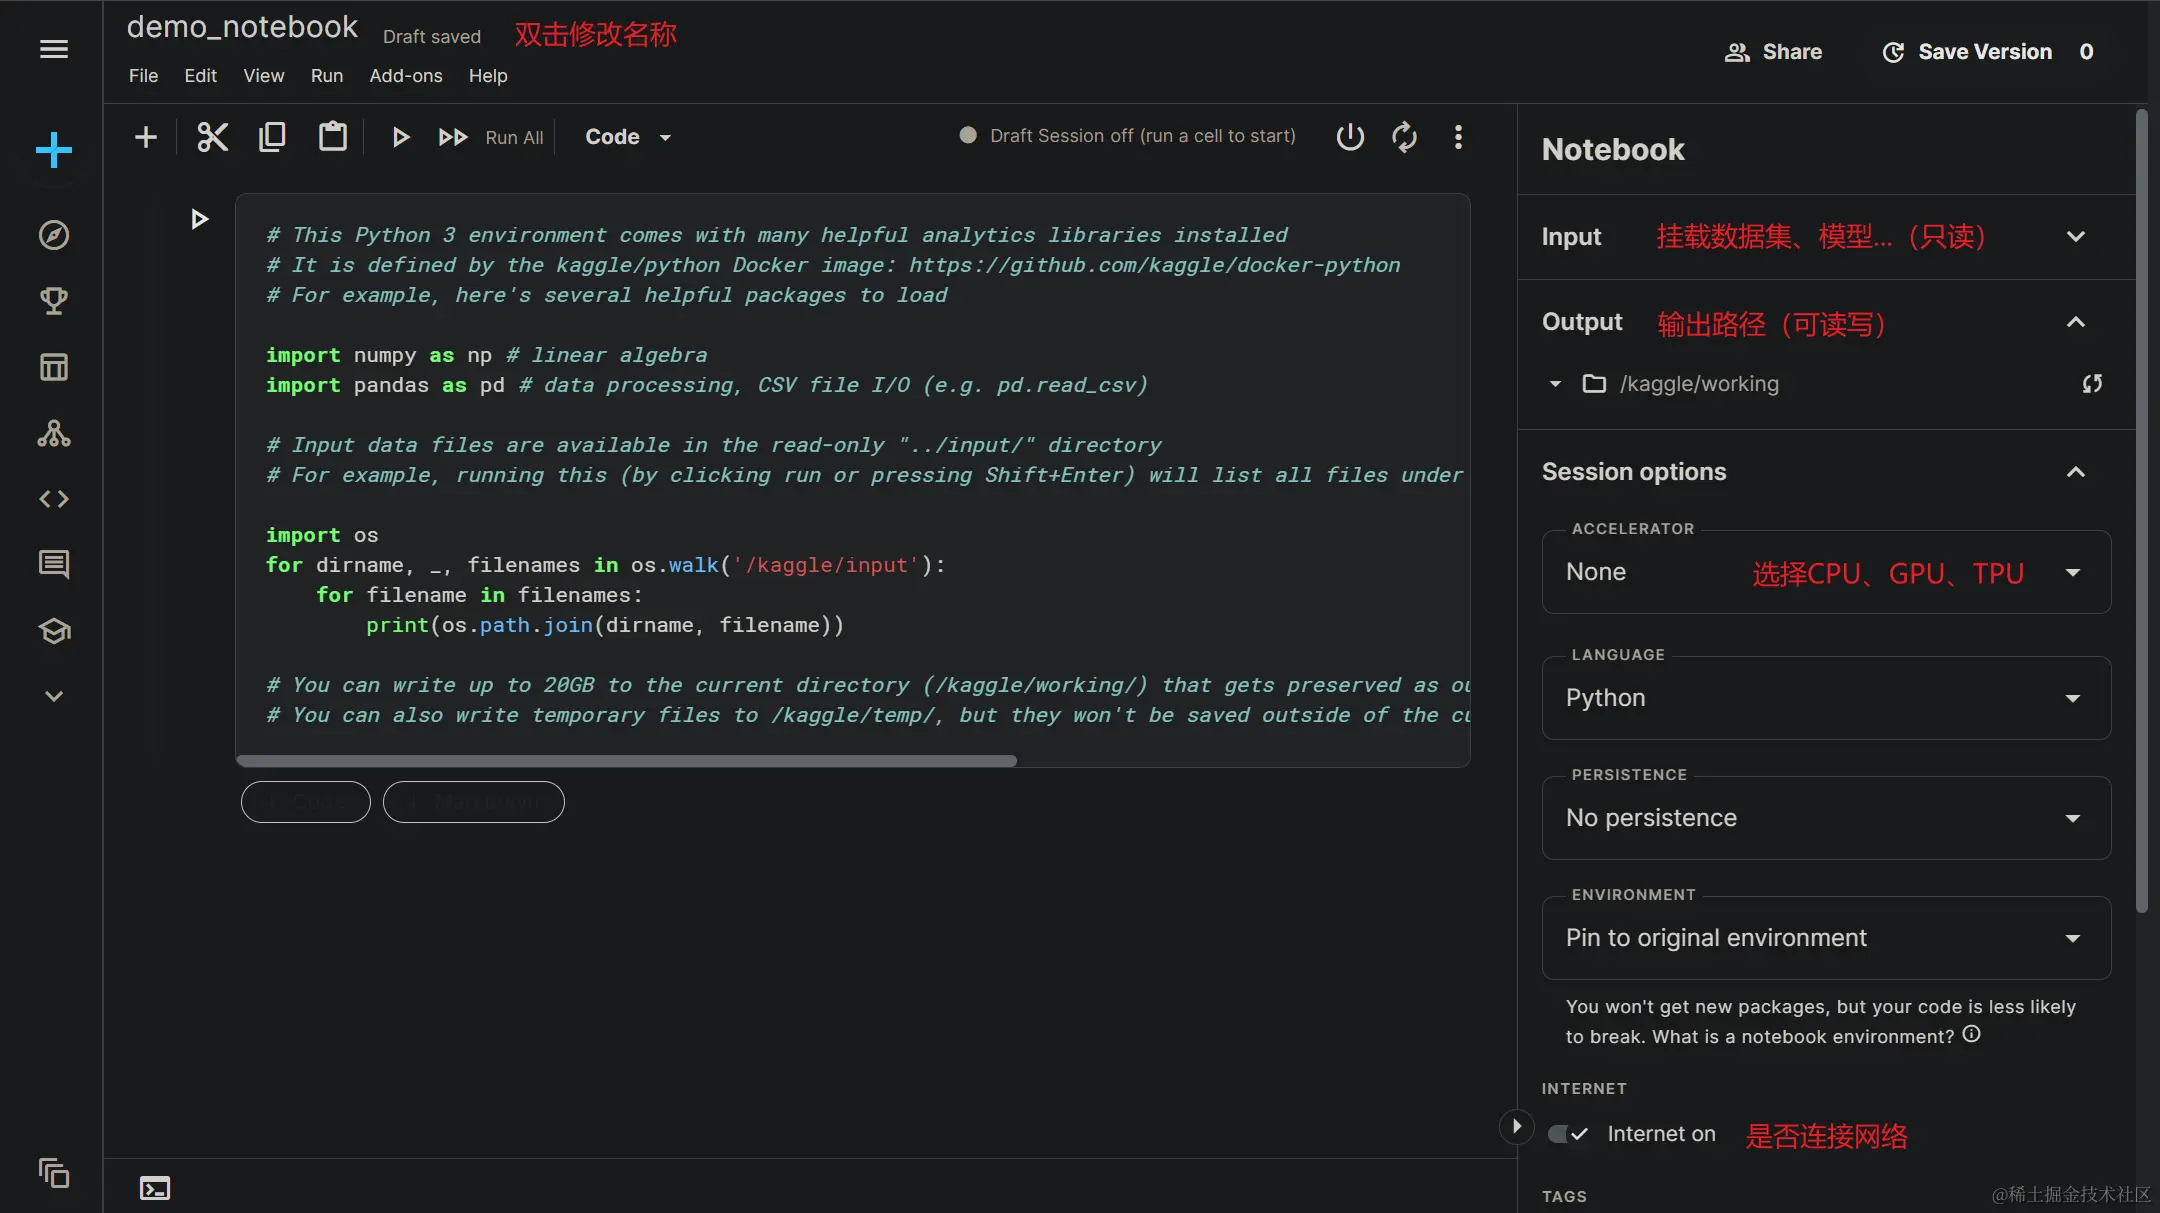Click the restart session refresh icon
The image size is (2160, 1213).
click(x=1404, y=137)
